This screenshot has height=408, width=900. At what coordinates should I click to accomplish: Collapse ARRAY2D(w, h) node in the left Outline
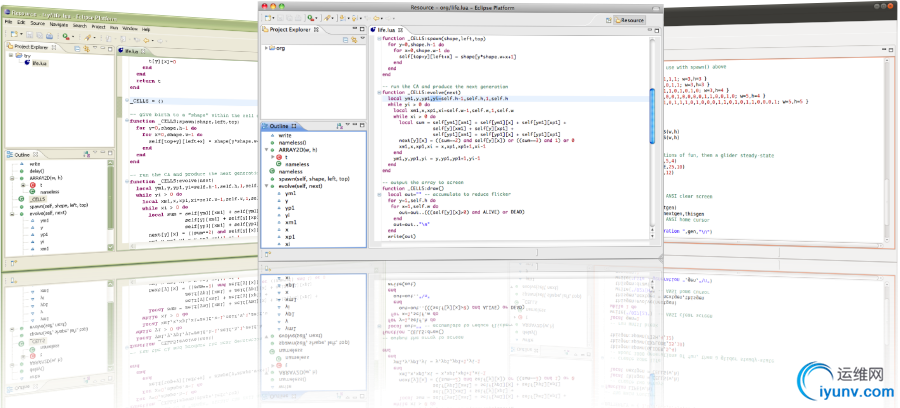[12, 178]
